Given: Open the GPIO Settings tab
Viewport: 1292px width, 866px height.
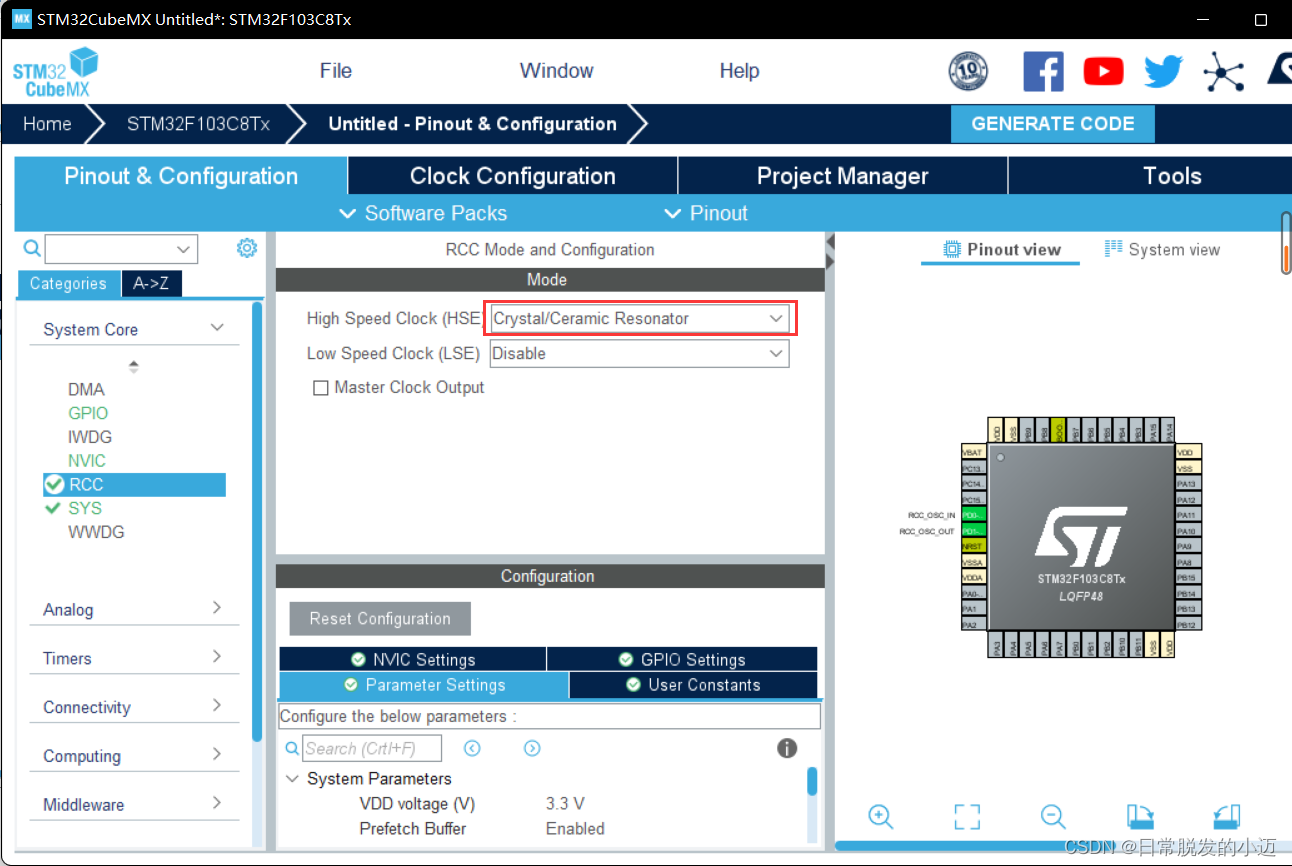Looking at the screenshot, I should (x=682, y=660).
